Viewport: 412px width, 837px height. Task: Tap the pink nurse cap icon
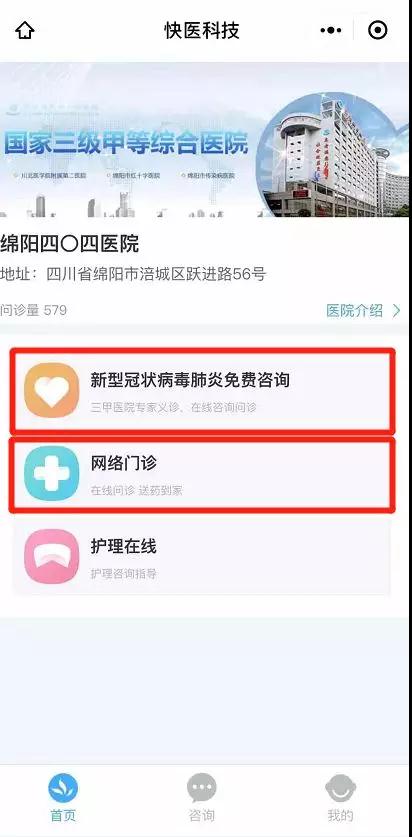[x=52, y=556]
